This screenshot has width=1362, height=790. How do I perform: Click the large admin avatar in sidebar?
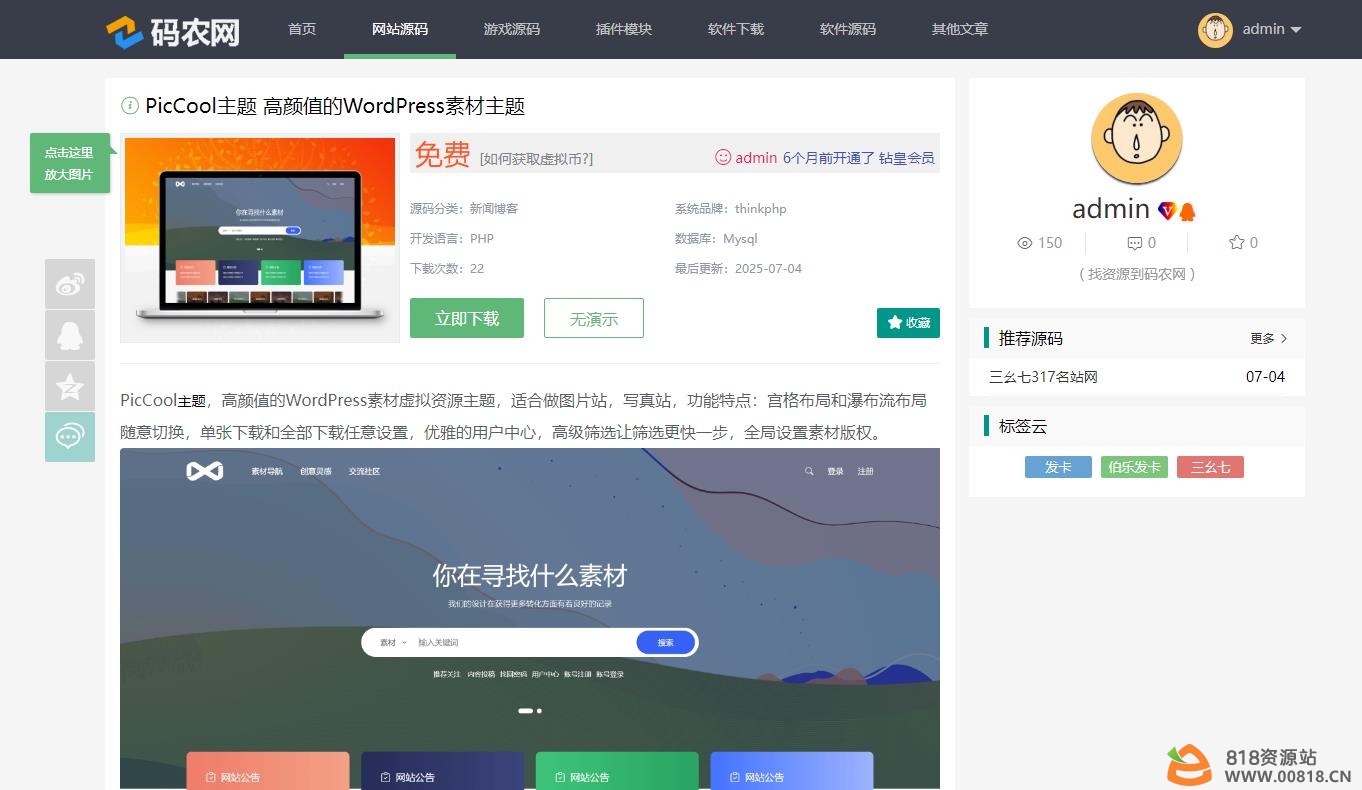pos(1137,139)
